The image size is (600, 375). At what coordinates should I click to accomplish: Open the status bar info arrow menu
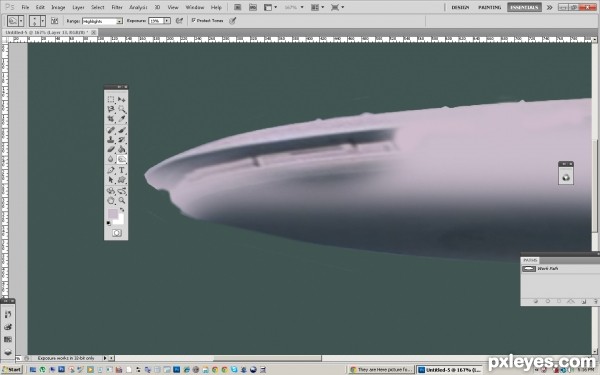[x=104, y=358]
